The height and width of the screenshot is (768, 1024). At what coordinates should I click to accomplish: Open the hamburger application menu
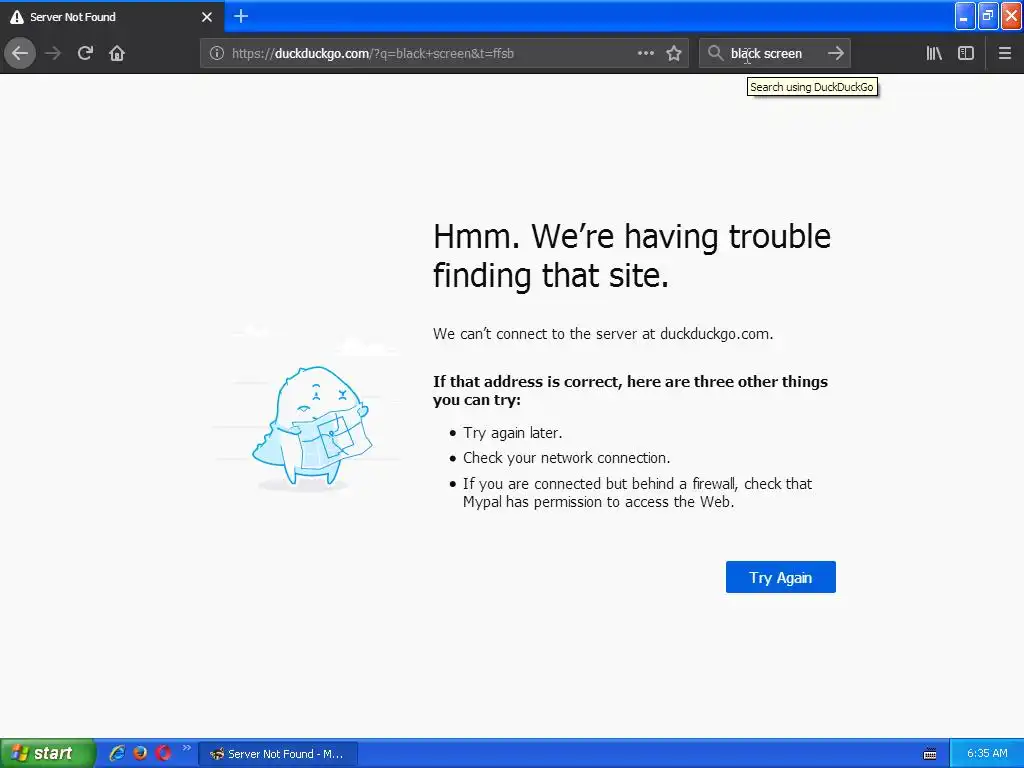pos(1005,53)
